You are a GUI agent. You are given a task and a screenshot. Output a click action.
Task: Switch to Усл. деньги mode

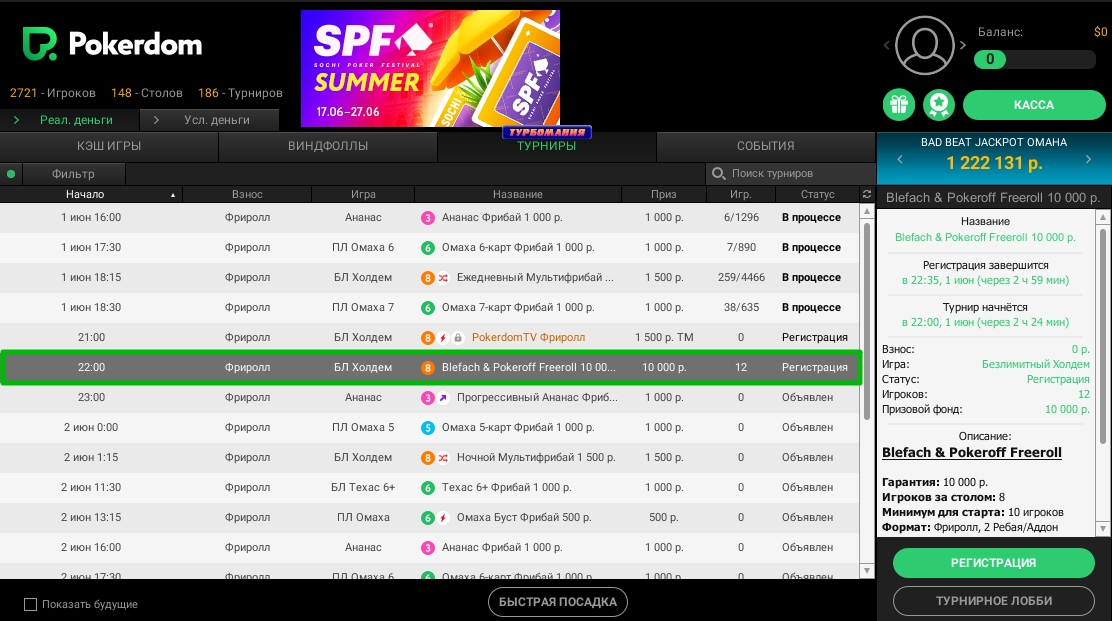click(x=210, y=120)
